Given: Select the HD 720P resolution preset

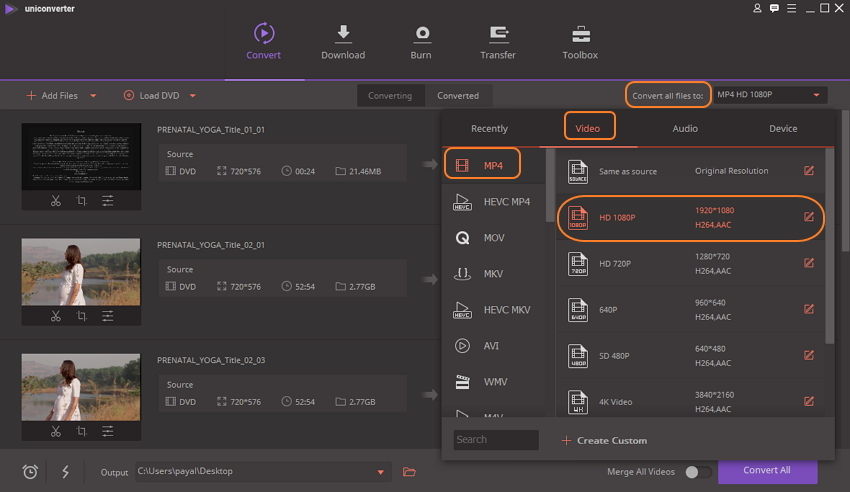Looking at the screenshot, I should (691, 263).
